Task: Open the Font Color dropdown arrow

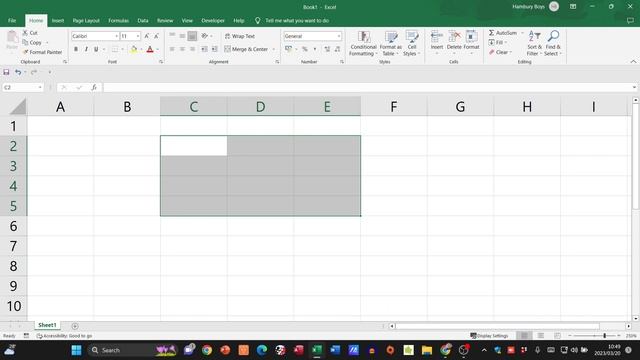Action: (x=158, y=49)
